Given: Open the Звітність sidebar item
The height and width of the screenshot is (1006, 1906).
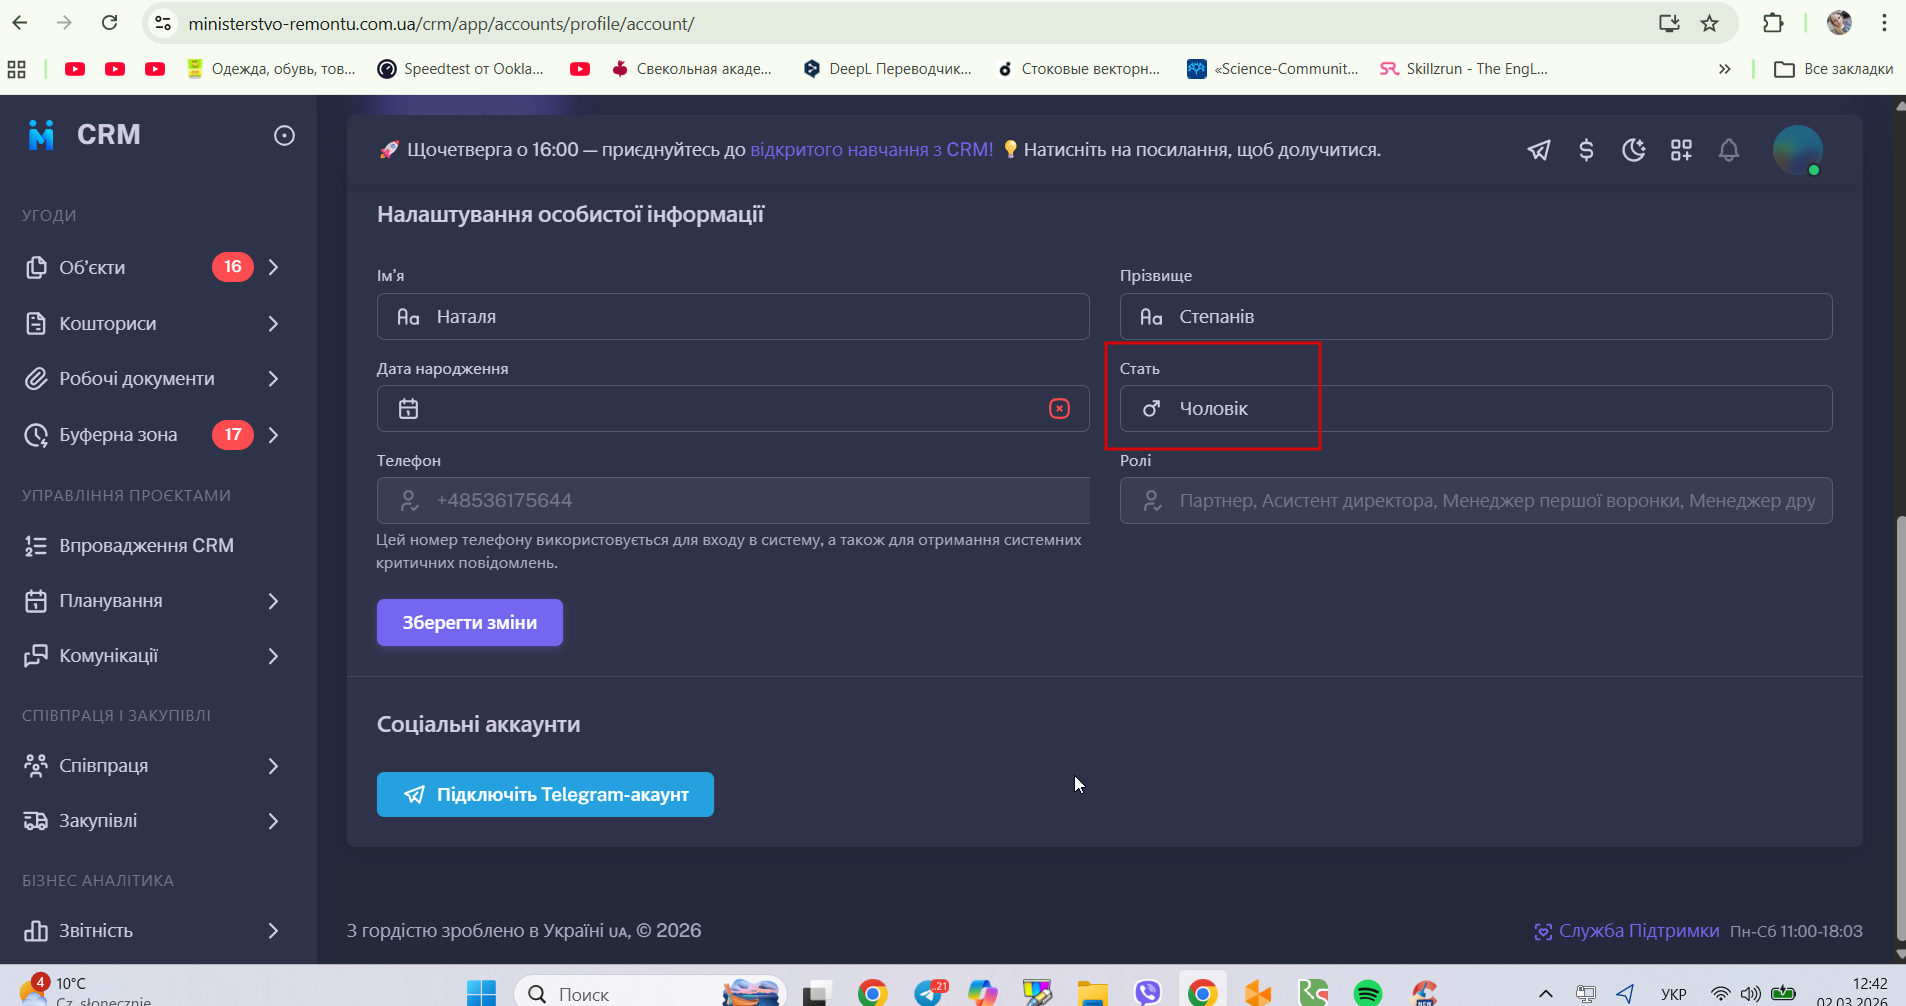Looking at the screenshot, I should (x=153, y=931).
